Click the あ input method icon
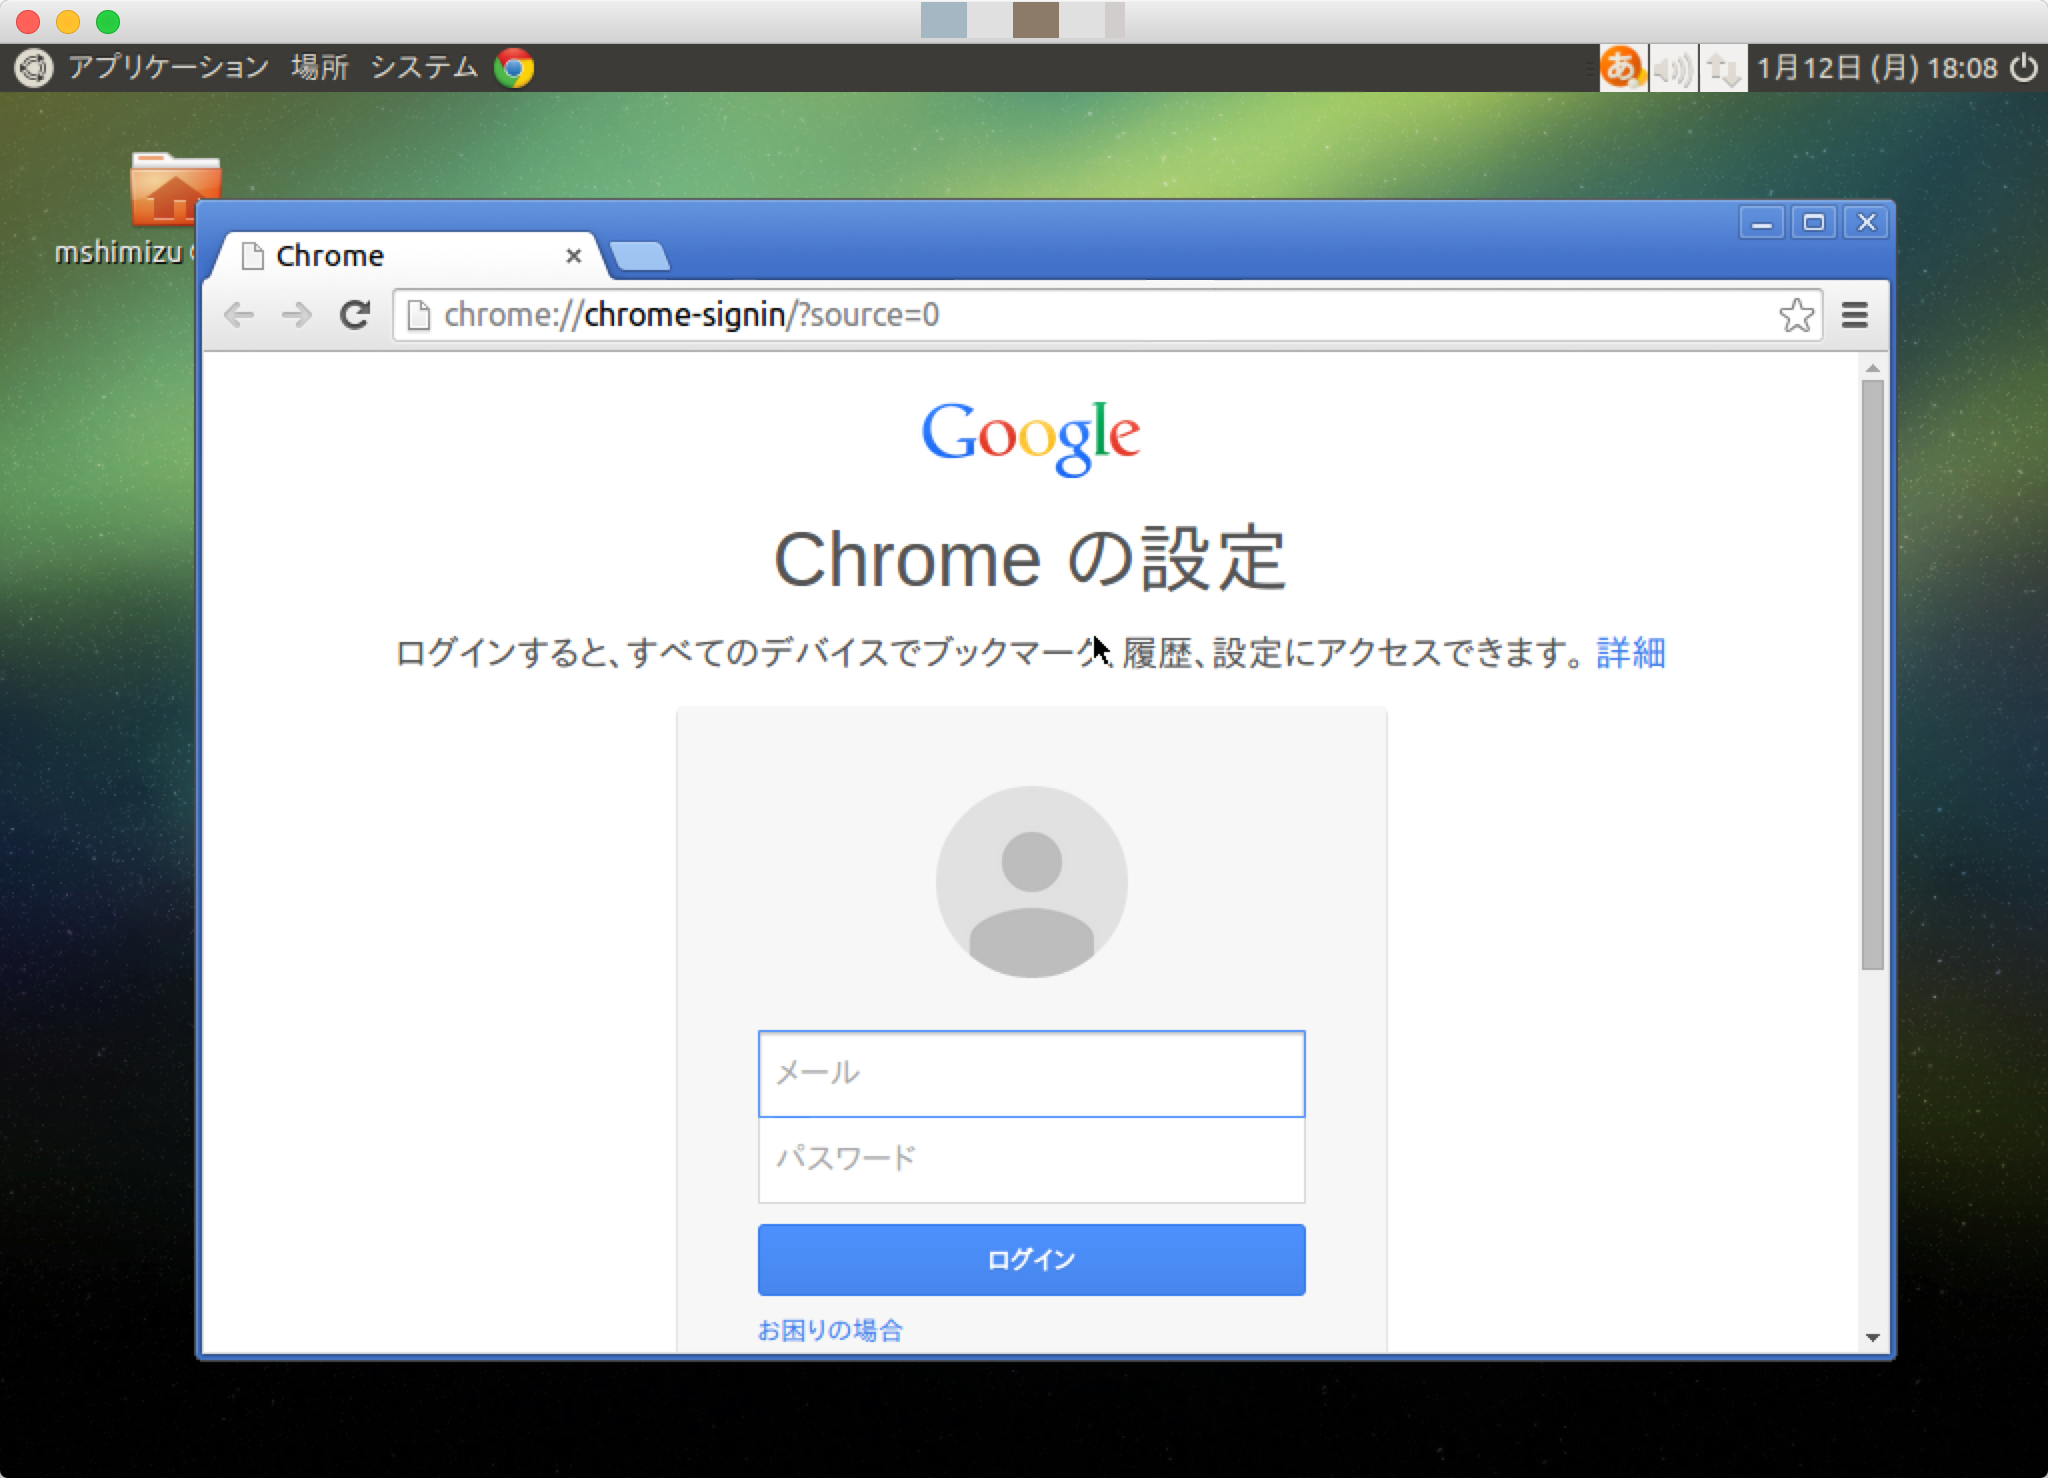This screenshot has width=2048, height=1478. tap(1622, 67)
